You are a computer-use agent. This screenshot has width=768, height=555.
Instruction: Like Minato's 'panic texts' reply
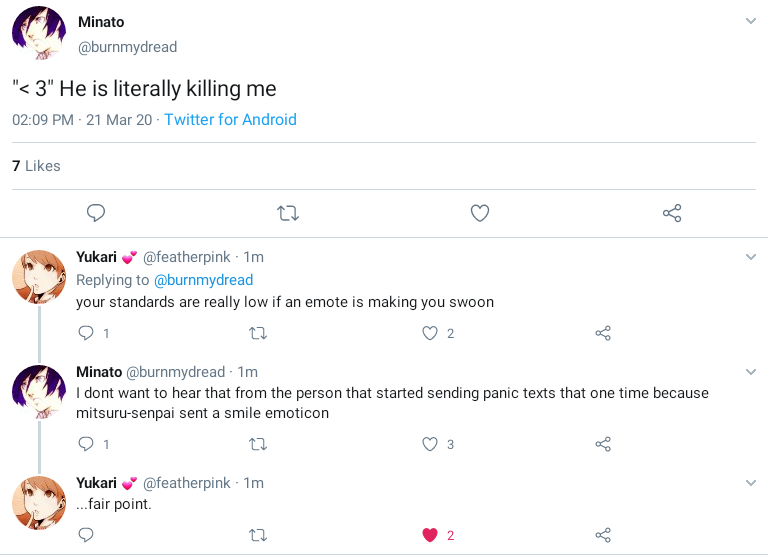[430, 444]
